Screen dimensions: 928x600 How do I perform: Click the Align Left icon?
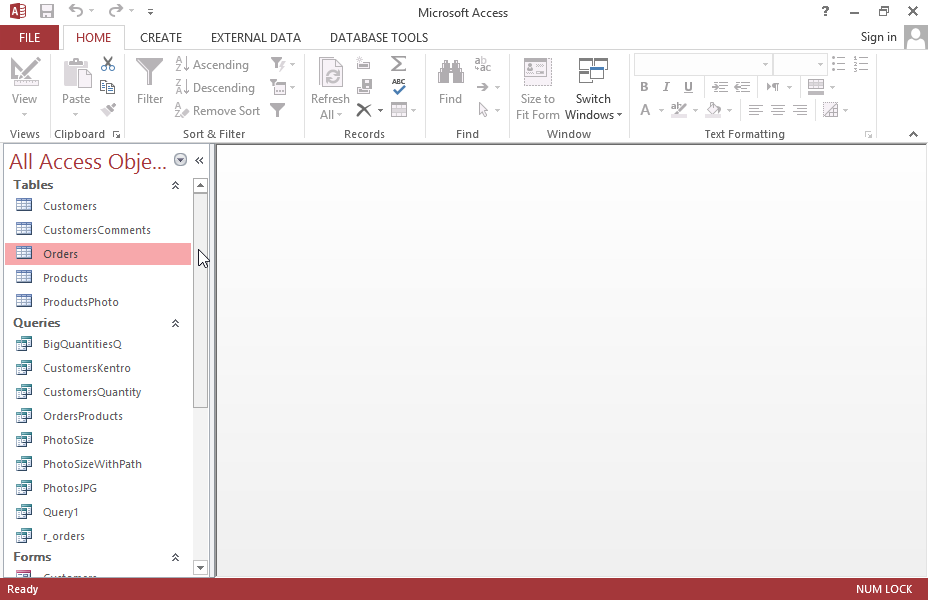[755, 110]
